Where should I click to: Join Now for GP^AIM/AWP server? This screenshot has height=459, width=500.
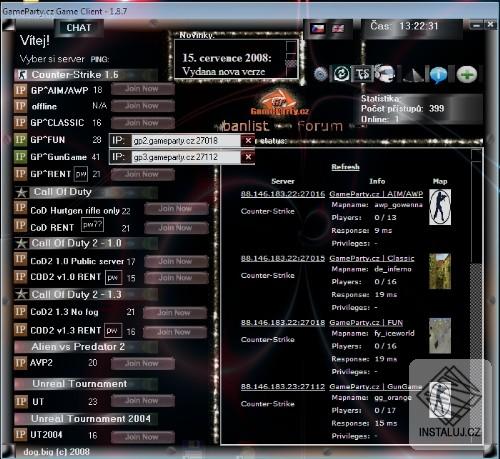142,89
